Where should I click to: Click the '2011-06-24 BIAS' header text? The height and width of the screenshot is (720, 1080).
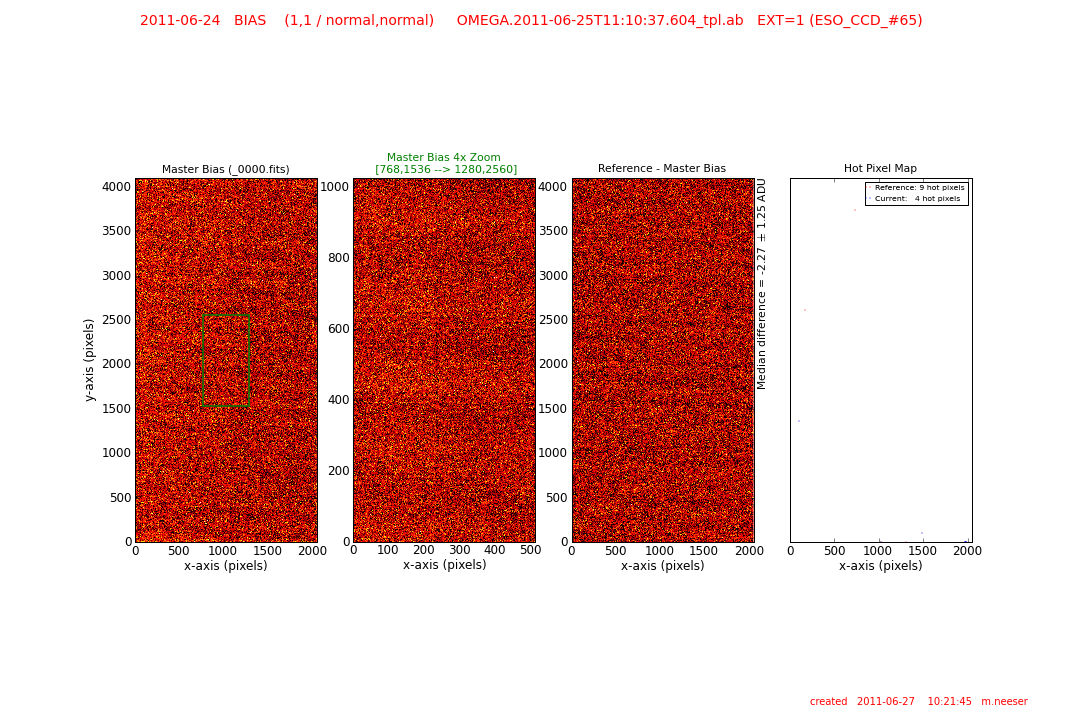click(x=203, y=21)
